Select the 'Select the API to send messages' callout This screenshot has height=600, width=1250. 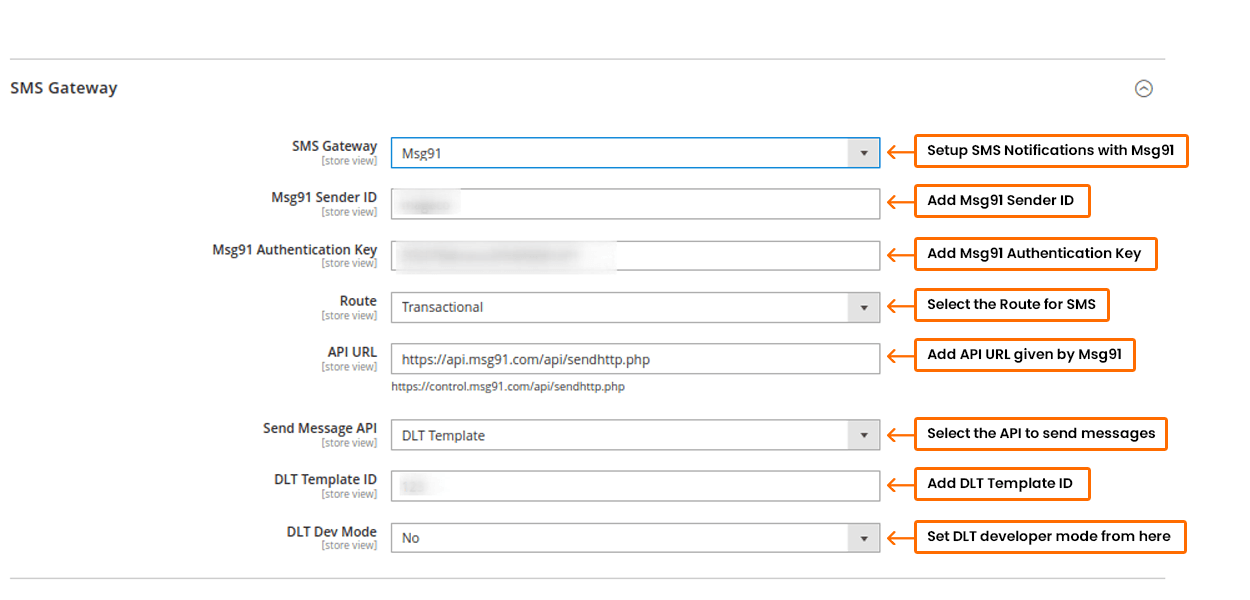coord(1040,433)
